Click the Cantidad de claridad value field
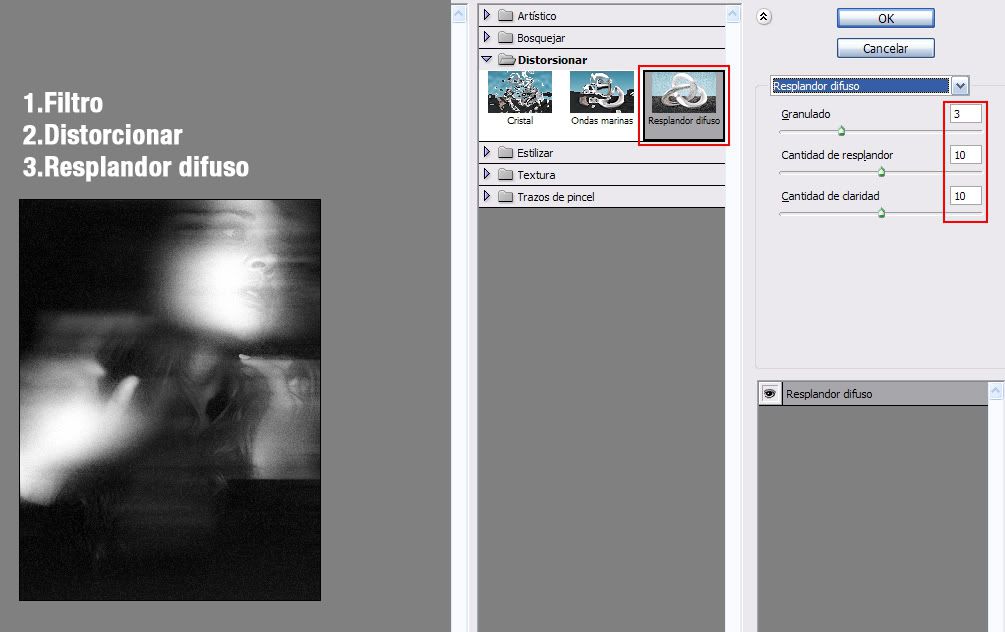Image resolution: width=1005 pixels, height=632 pixels. coord(965,196)
